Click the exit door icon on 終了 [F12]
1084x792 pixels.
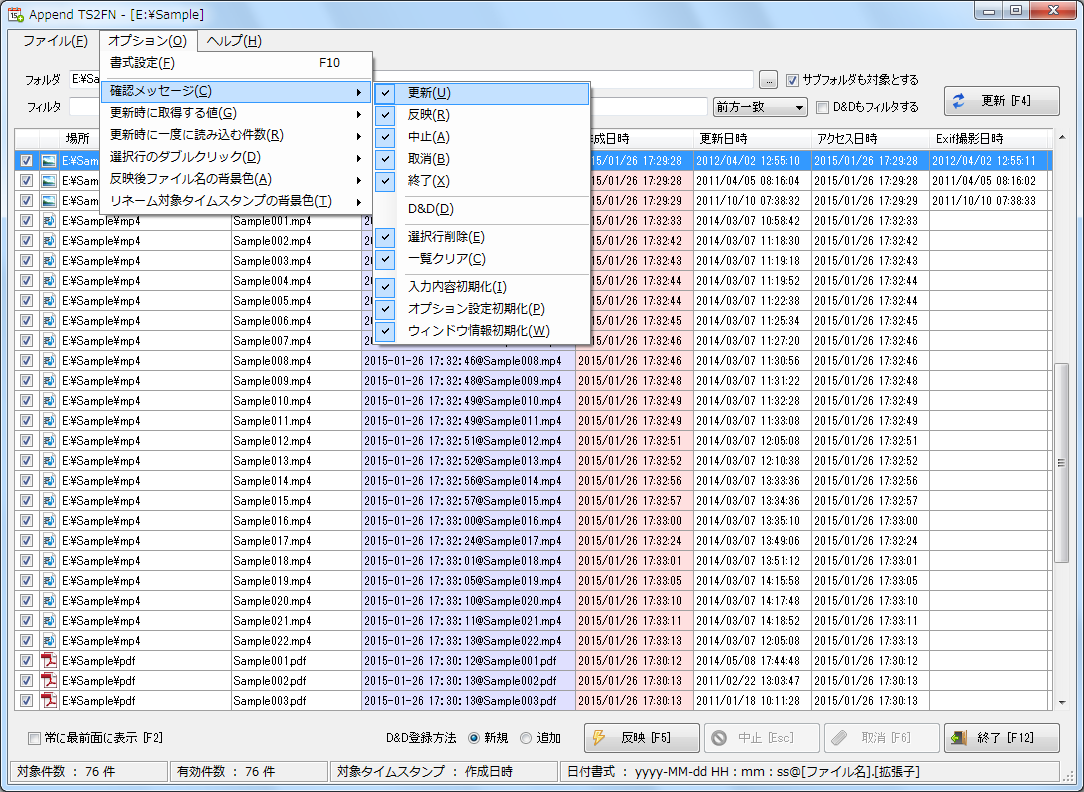point(959,738)
